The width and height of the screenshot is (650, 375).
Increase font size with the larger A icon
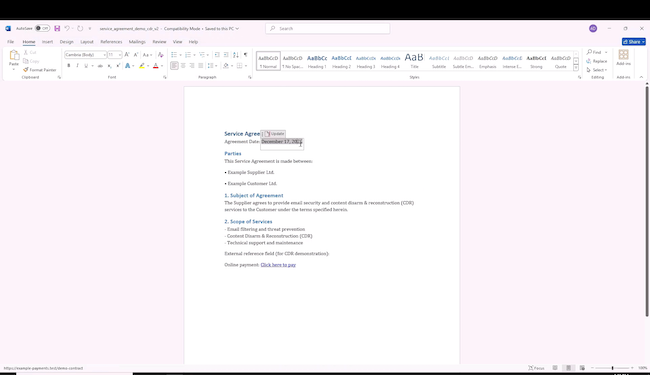(x=127, y=55)
